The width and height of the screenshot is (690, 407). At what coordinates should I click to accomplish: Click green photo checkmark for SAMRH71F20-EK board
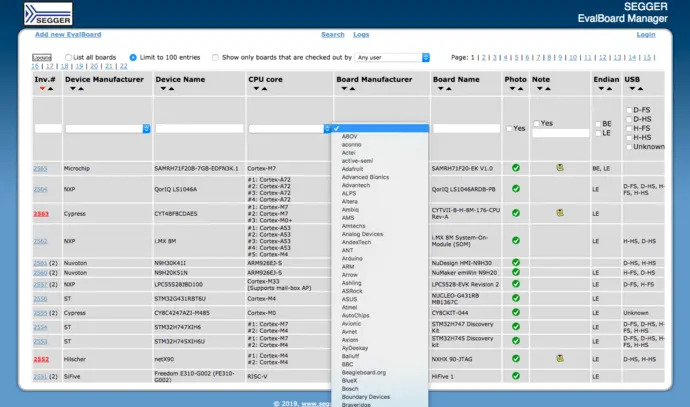click(516, 168)
